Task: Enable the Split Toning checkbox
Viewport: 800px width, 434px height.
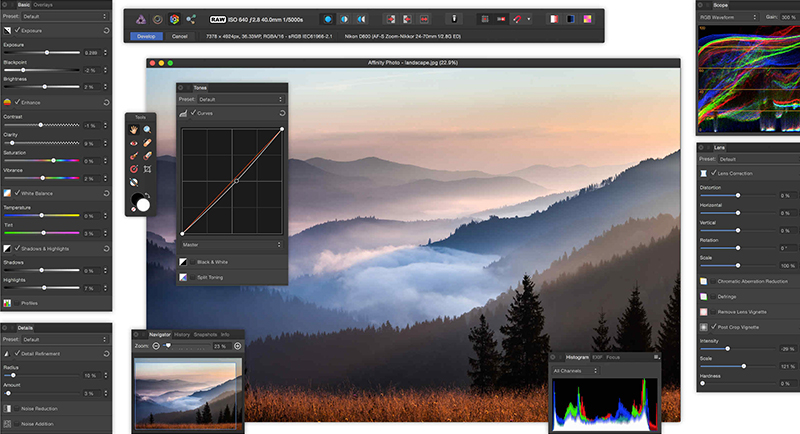Action: (x=193, y=277)
